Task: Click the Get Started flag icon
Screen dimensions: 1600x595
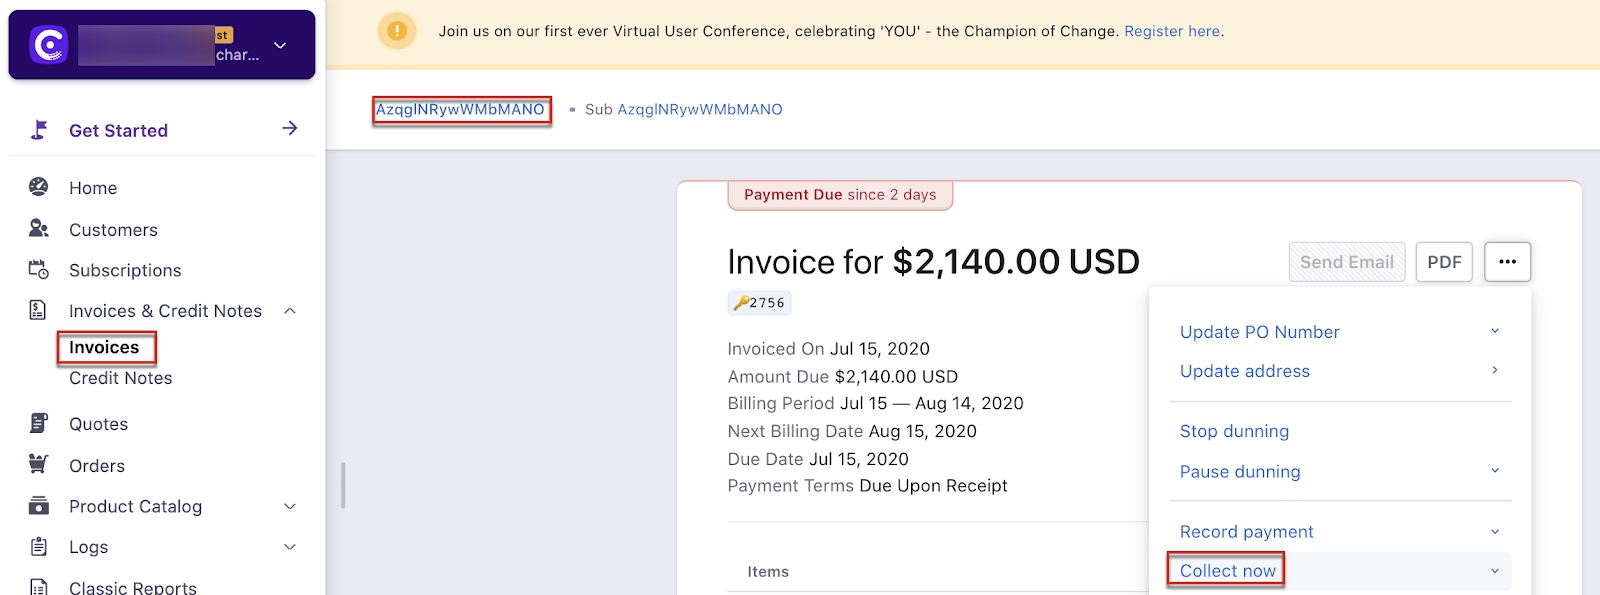Action: coord(39,130)
